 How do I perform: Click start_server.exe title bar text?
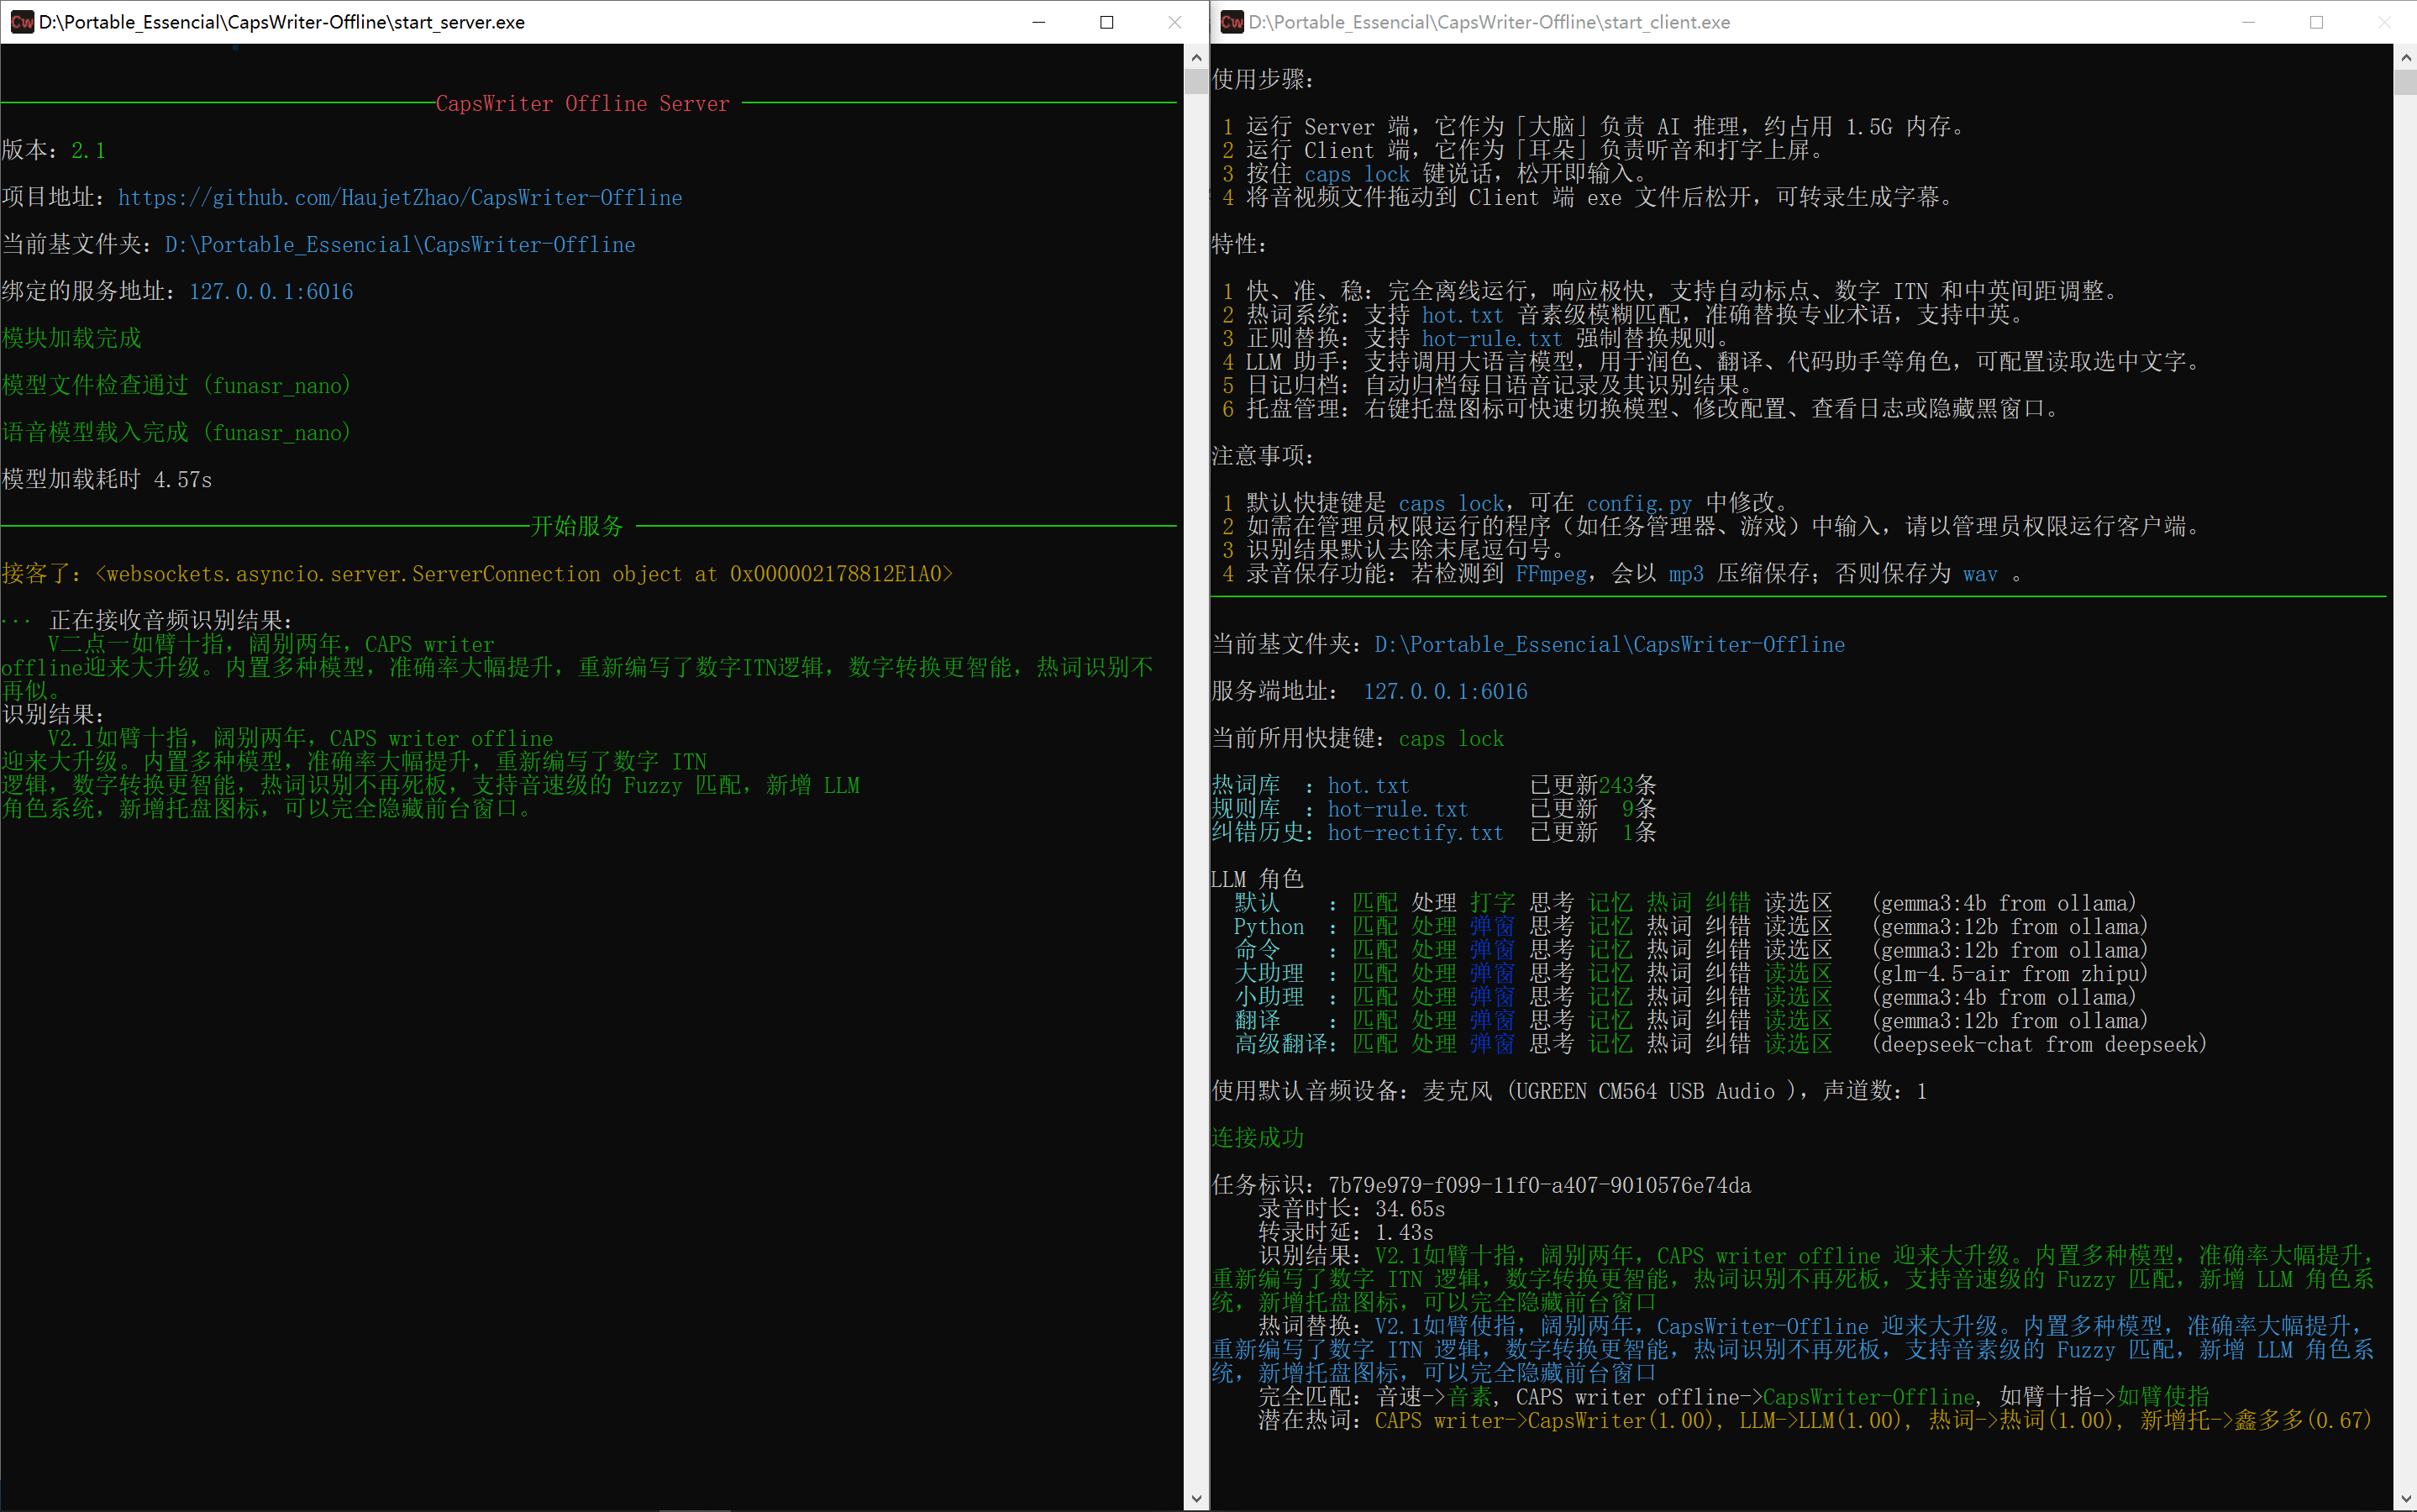(282, 22)
